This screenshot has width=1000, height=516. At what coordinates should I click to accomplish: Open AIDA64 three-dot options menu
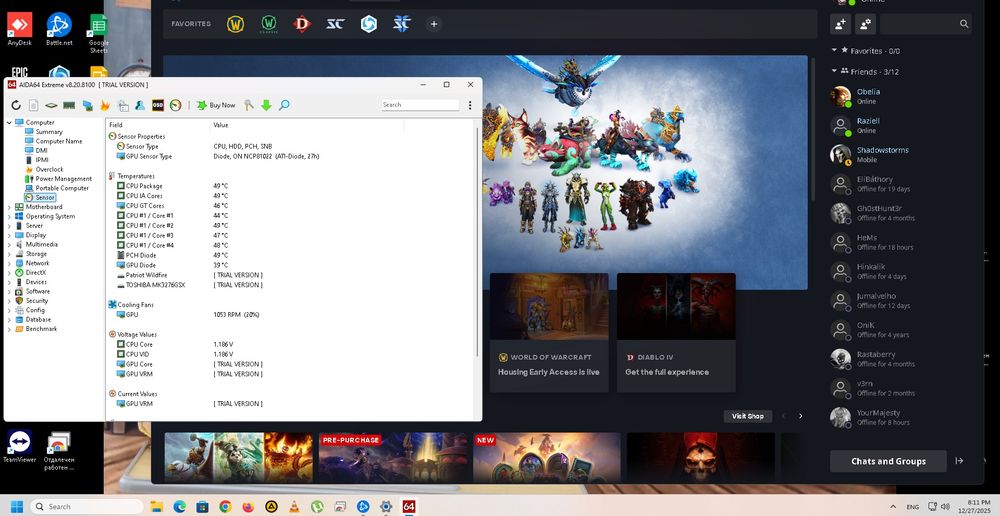tap(470, 105)
